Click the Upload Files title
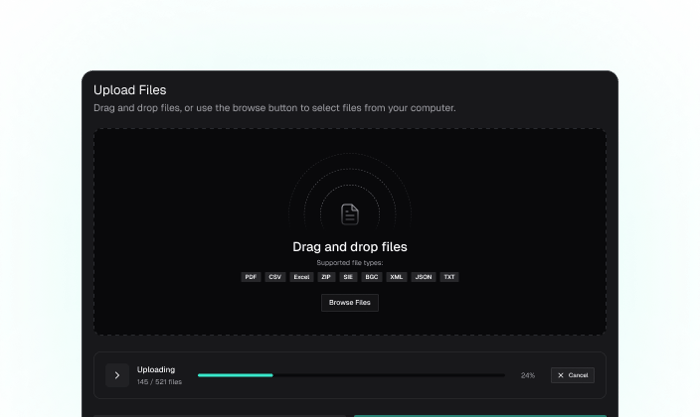 [x=130, y=90]
